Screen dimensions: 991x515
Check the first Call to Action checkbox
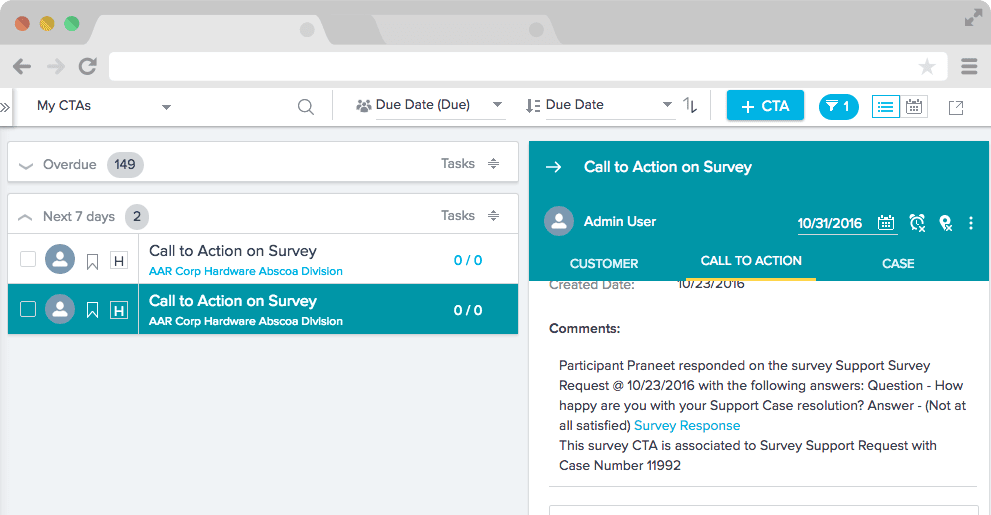[28, 260]
